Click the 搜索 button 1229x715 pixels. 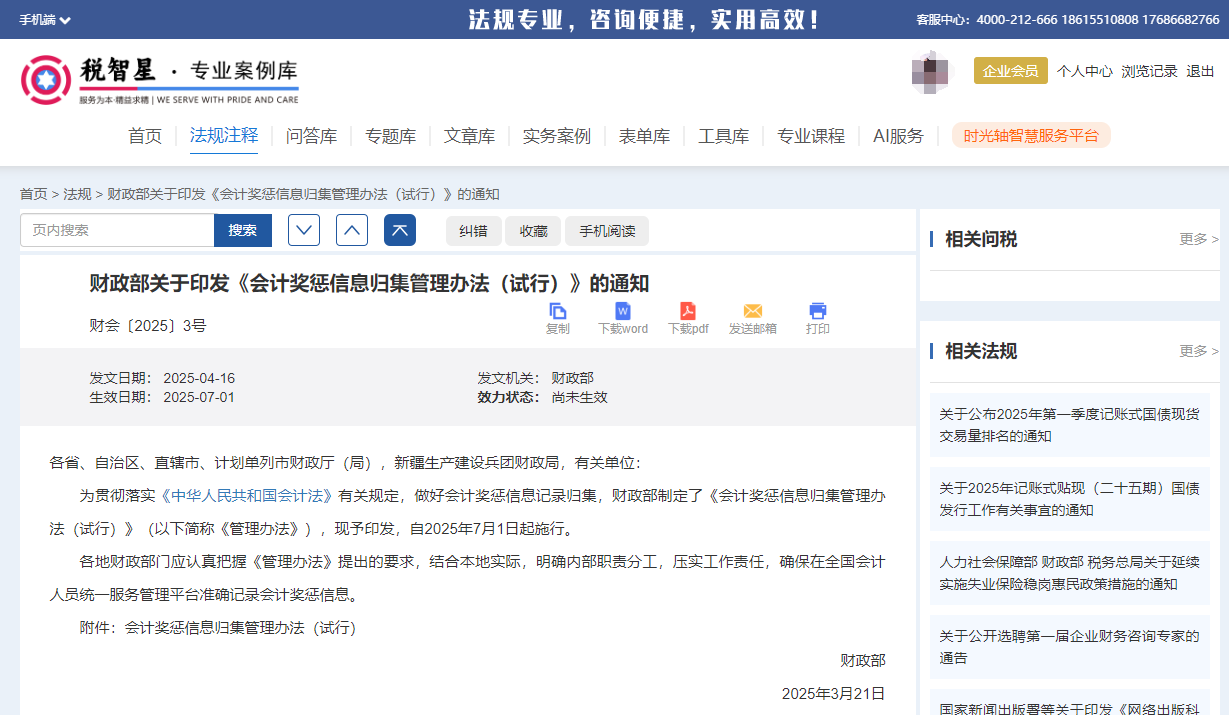pyautogui.click(x=243, y=230)
